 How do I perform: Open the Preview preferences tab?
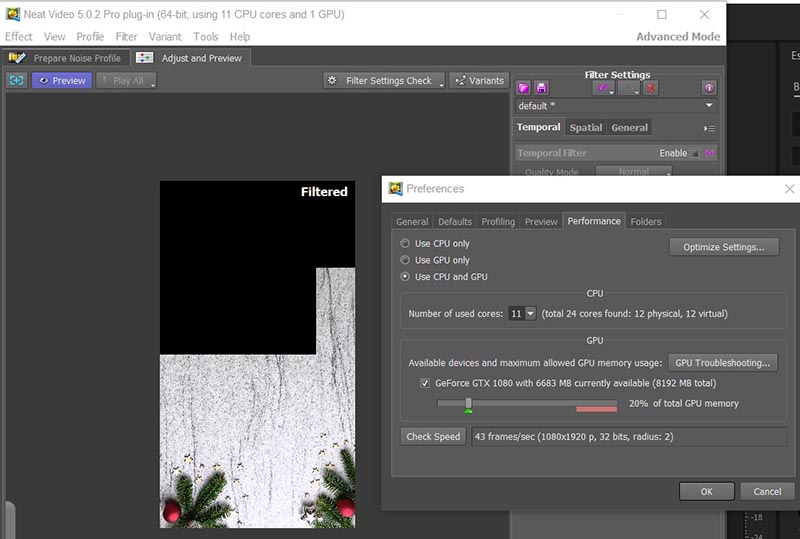click(x=541, y=222)
